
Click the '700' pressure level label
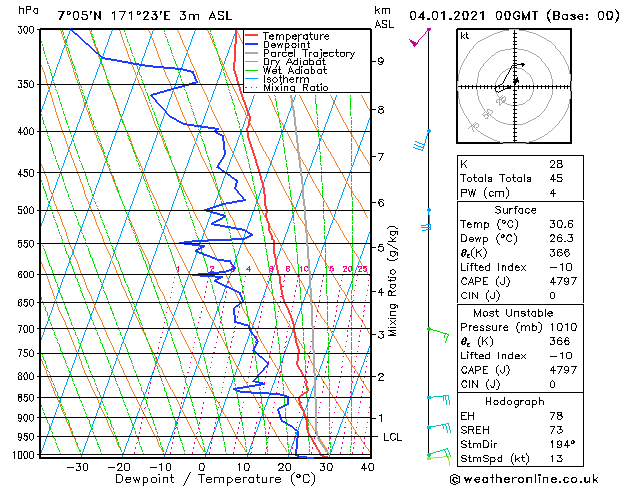28,329
